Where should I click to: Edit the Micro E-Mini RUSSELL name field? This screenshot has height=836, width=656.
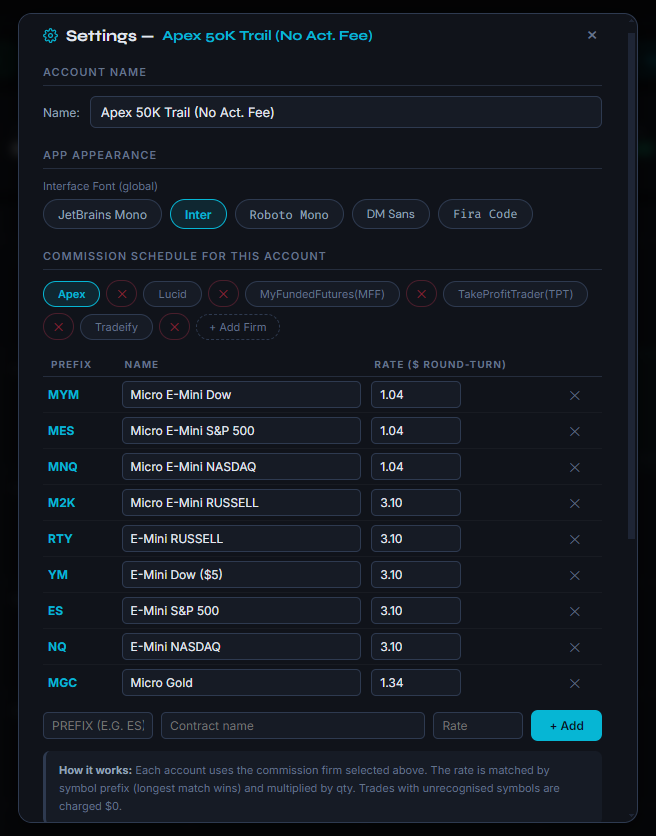coord(241,503)
